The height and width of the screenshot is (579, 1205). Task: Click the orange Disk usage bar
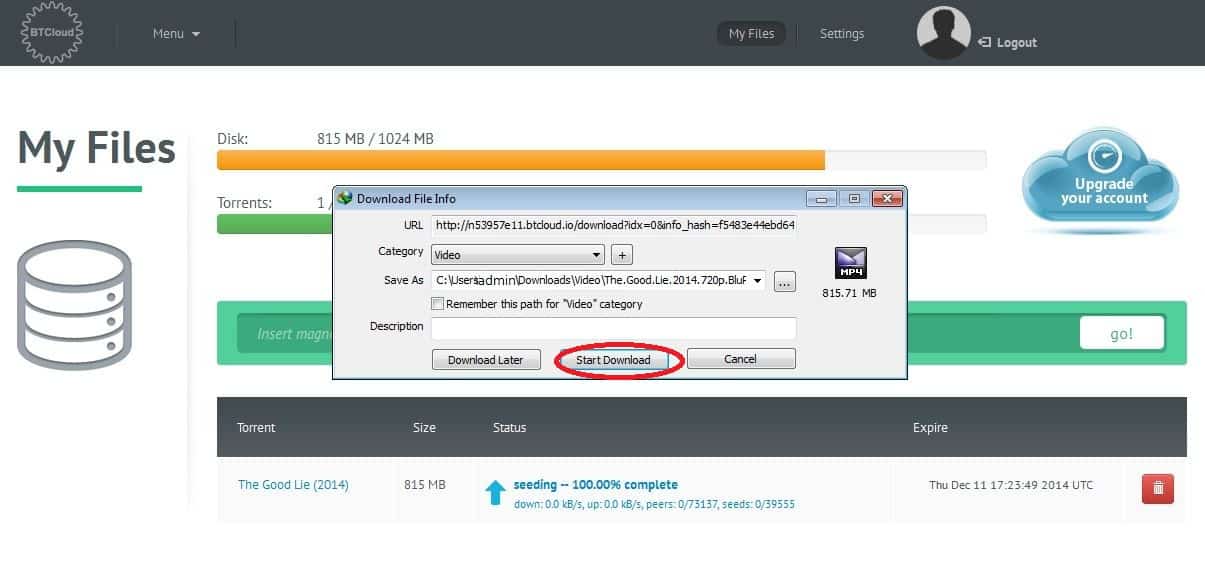[x=520, y=160]
